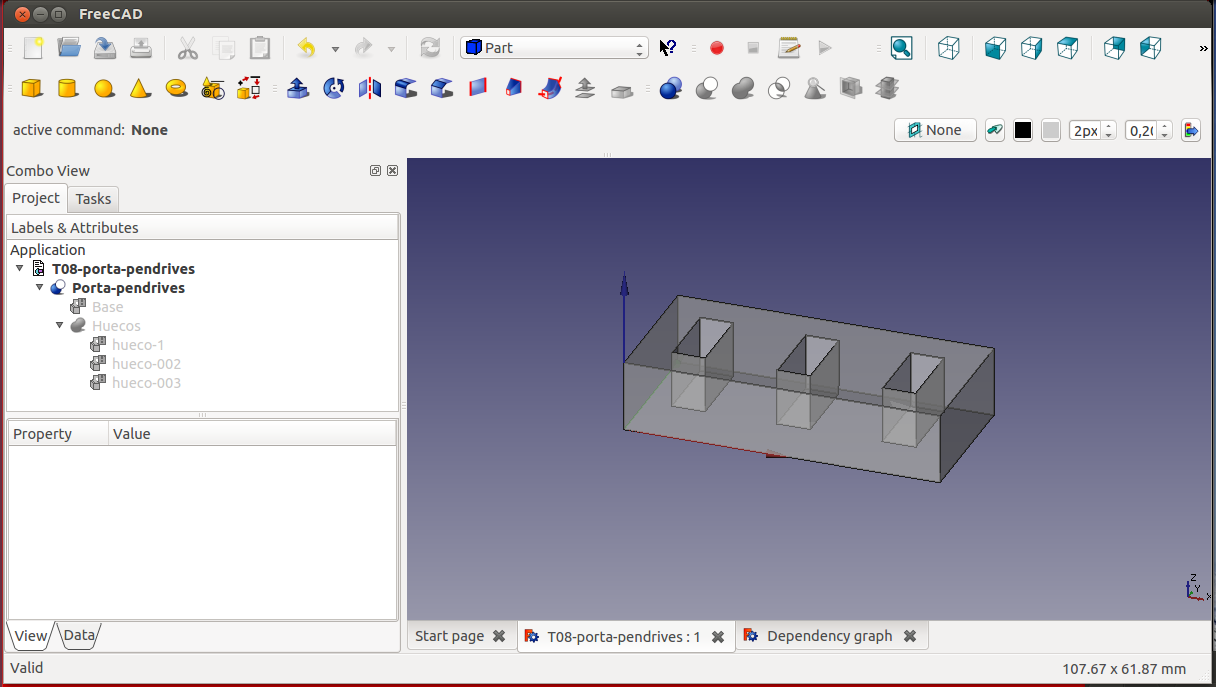The width and height of the screenshot is (1216, 687).
Task: Select the Mirror tool icon
Action: pos(370,89)
